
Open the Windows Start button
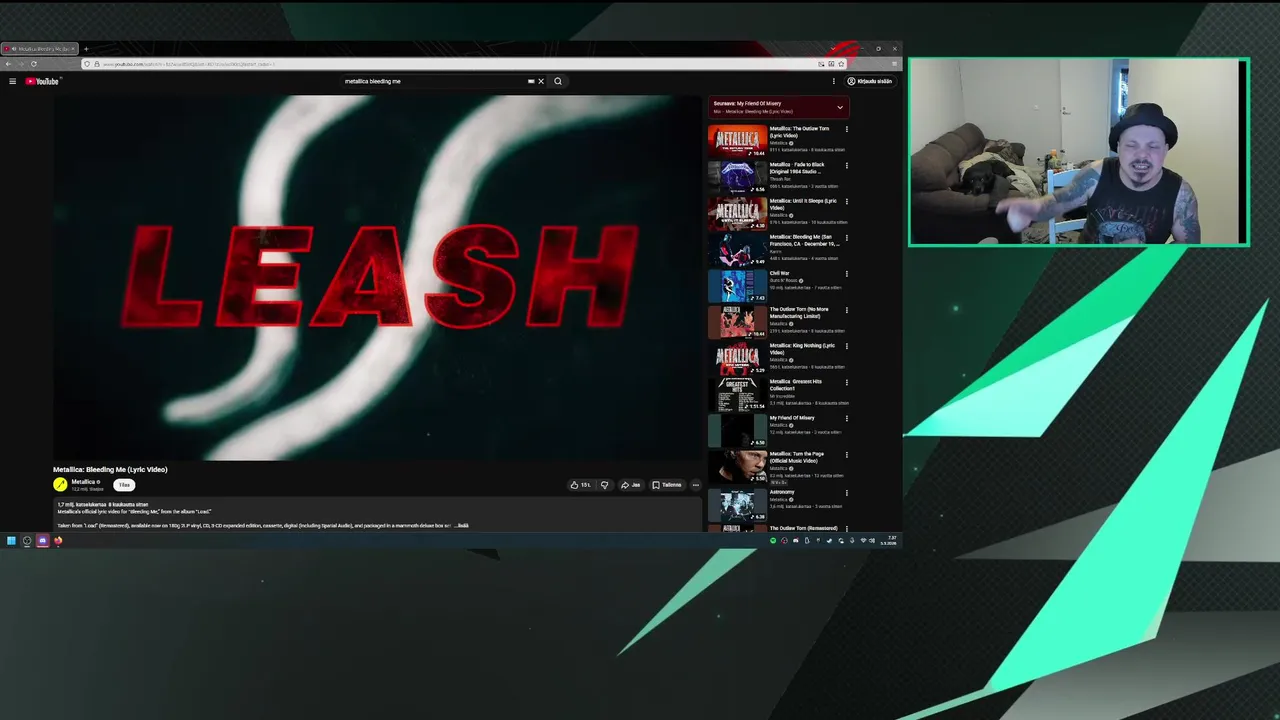point(11,541)
